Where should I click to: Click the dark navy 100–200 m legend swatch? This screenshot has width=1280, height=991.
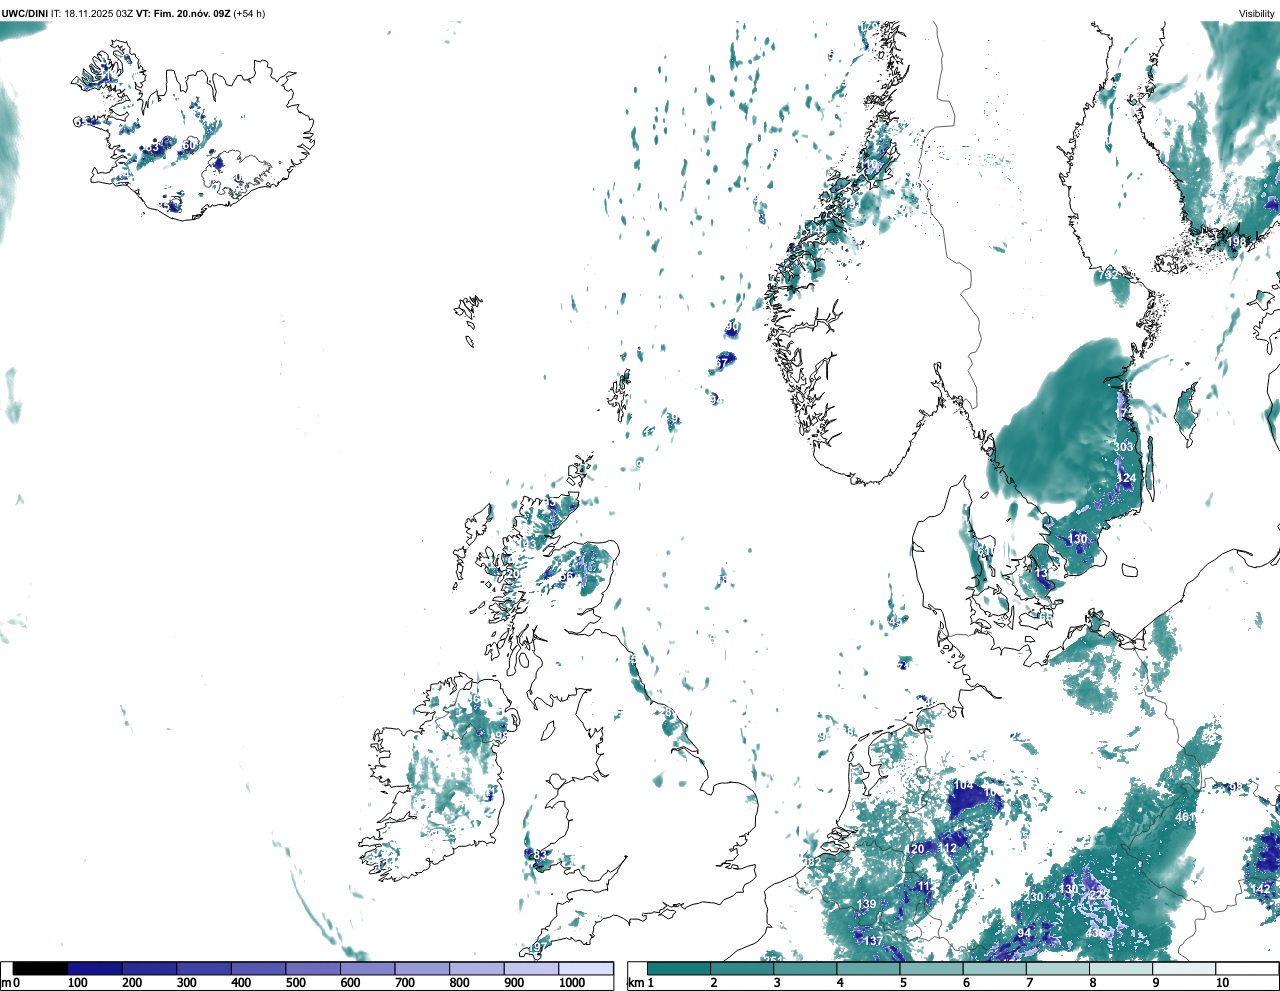click(95, 968)
